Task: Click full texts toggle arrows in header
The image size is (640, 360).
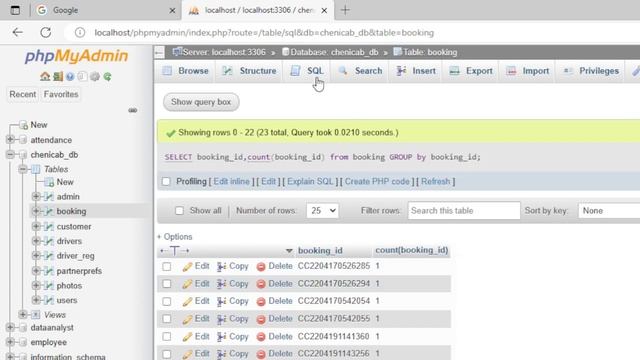Action: [175, 251]
